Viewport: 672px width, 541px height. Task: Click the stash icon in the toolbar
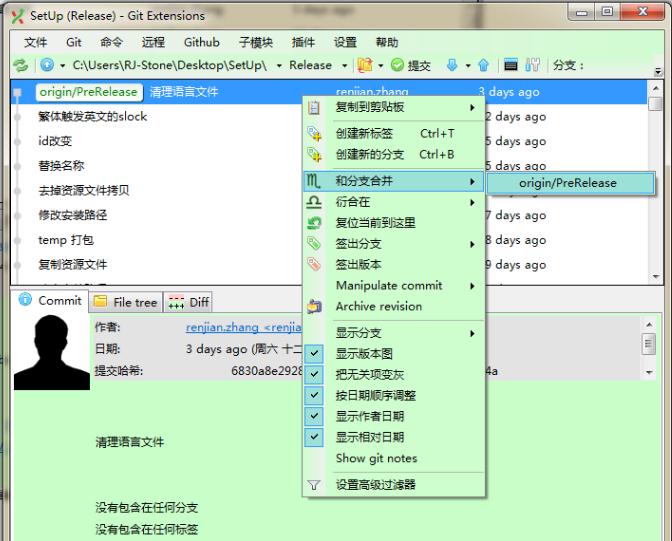click(x=365, y=65)
